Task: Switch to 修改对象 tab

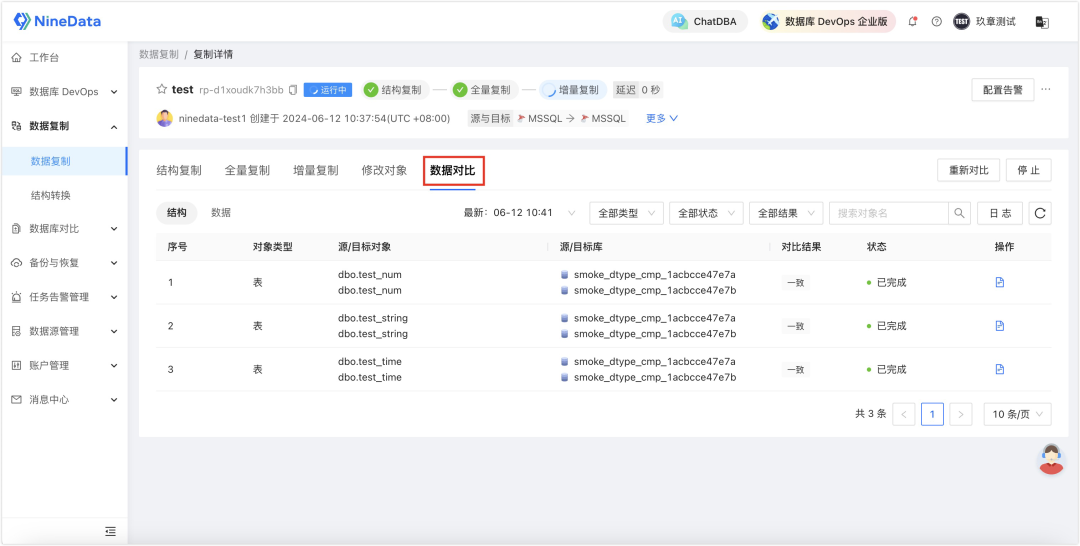Action: [384, 171]
